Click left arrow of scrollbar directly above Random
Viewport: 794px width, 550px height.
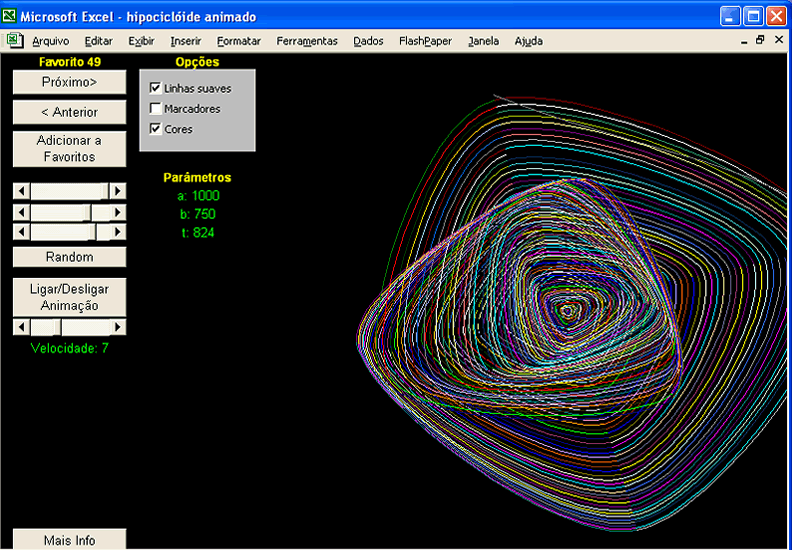pyautogui.click(x=20, y=232)
